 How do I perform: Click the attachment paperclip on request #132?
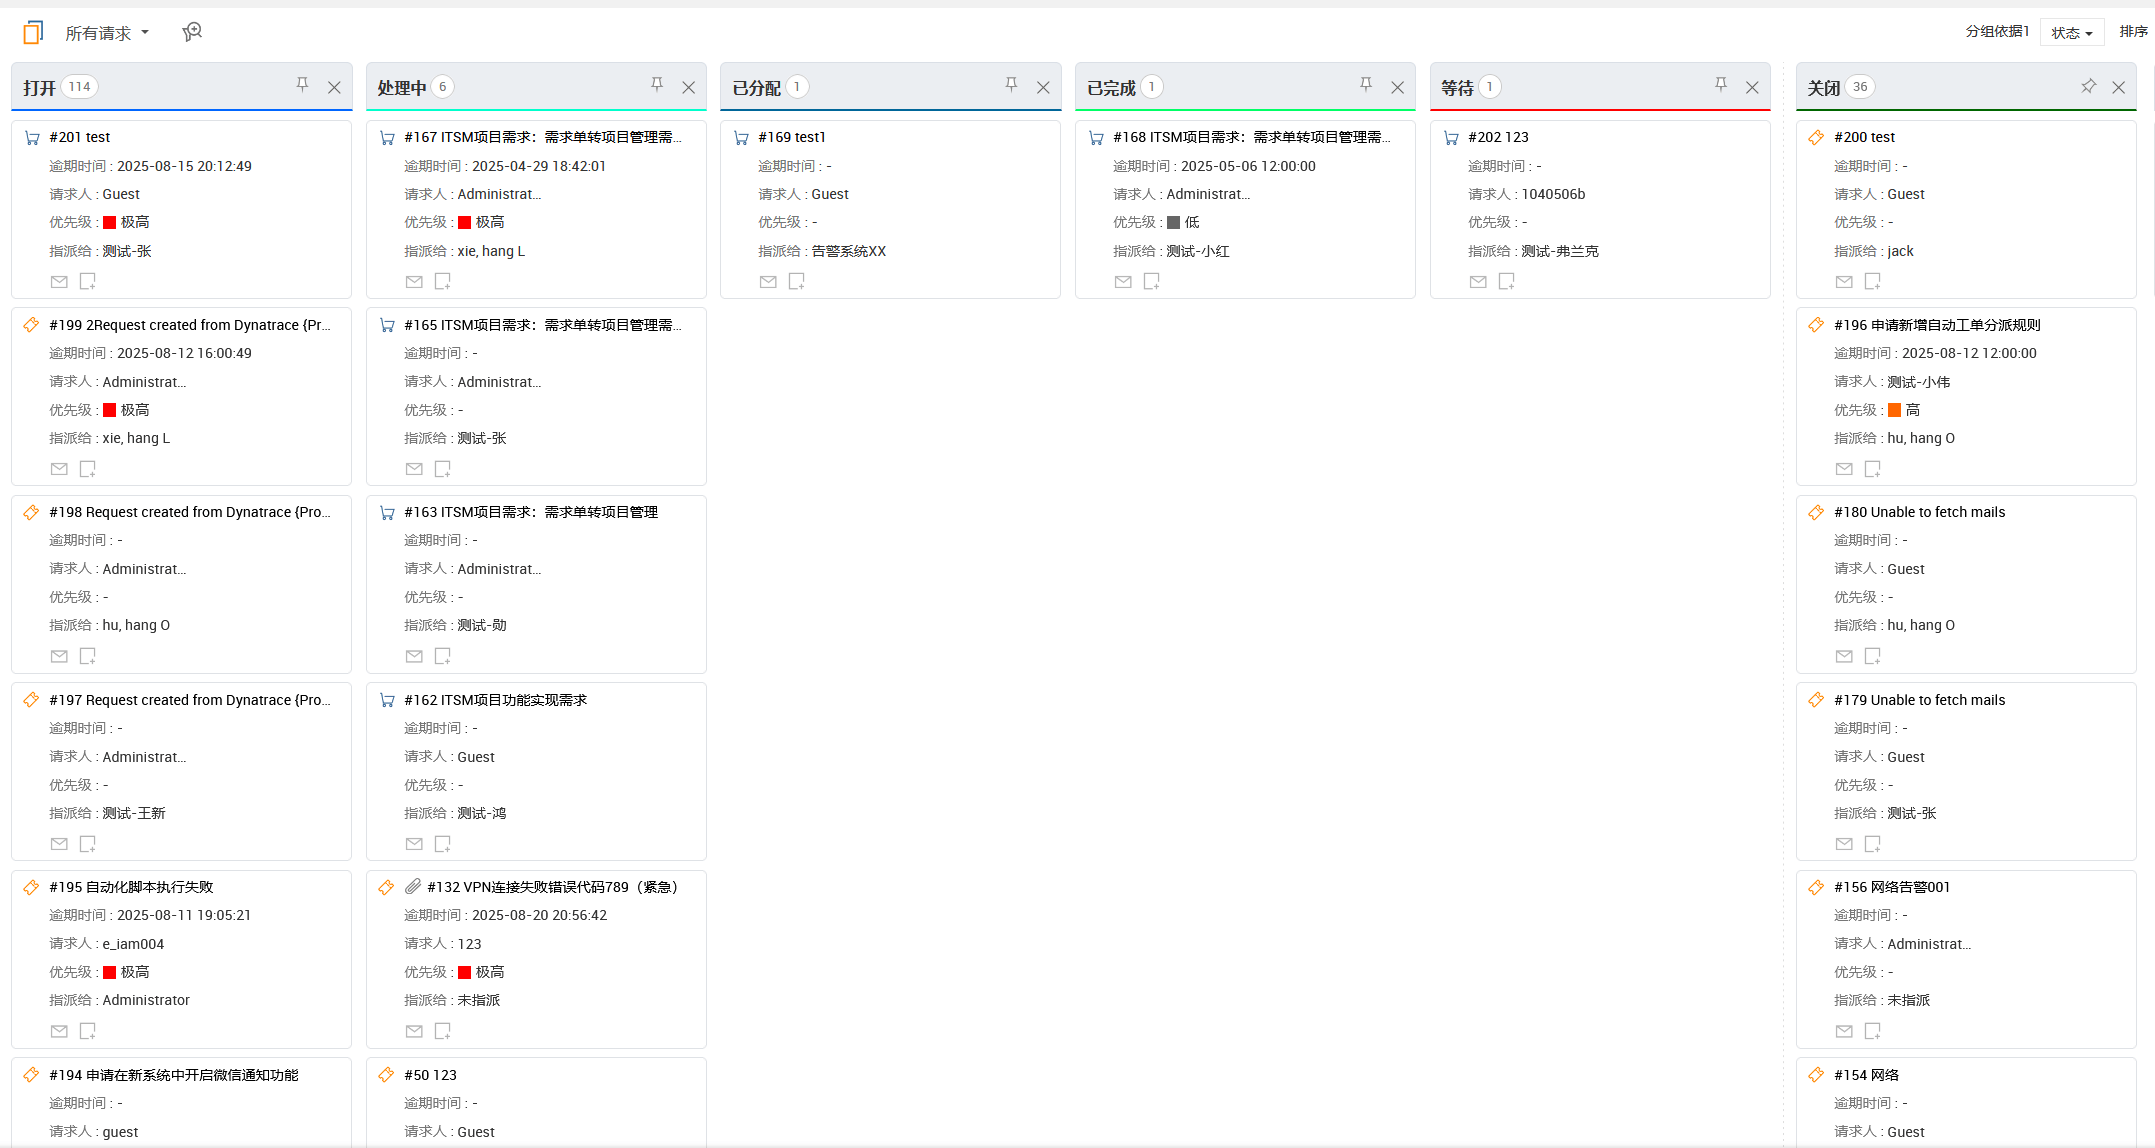[413, 887]
